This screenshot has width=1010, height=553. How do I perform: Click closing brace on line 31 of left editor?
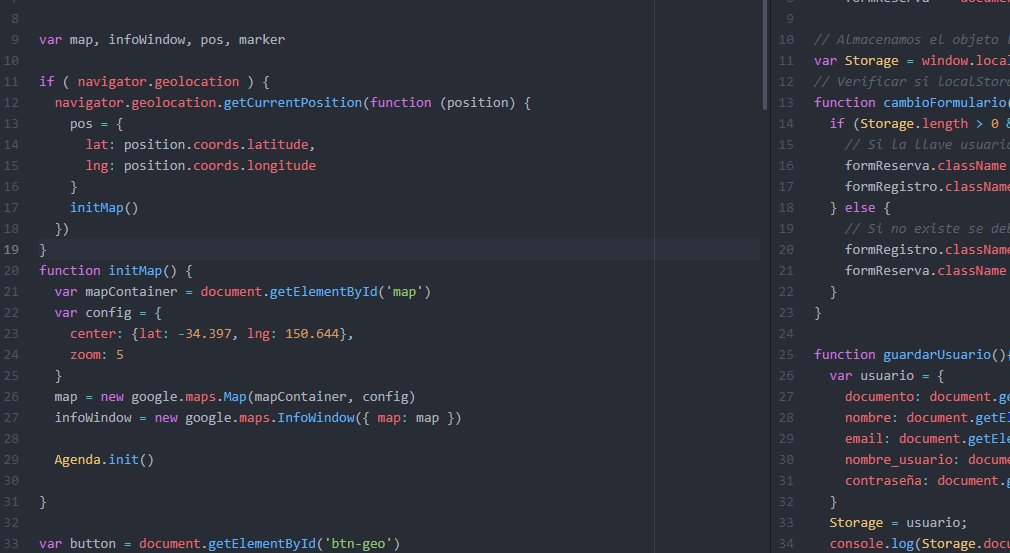[x=43, y=502]
